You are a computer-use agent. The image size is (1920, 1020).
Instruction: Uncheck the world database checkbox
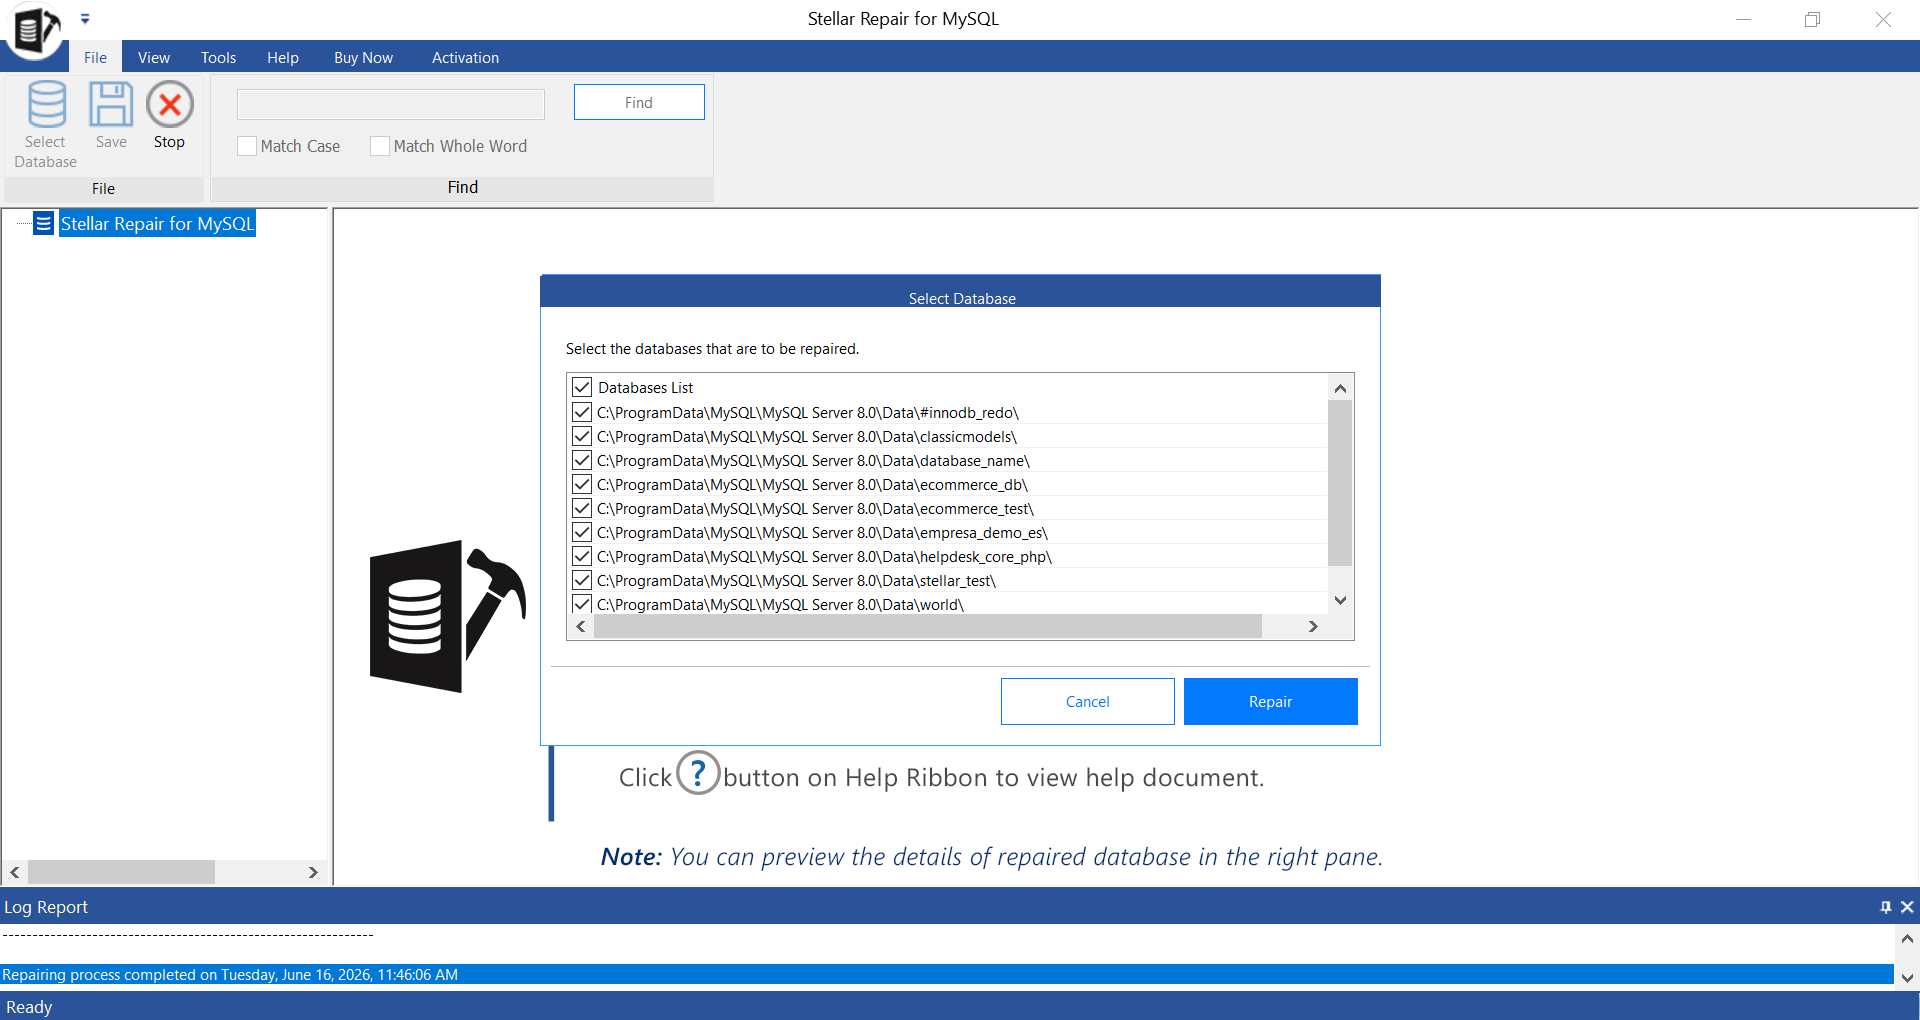pos(582,604)
